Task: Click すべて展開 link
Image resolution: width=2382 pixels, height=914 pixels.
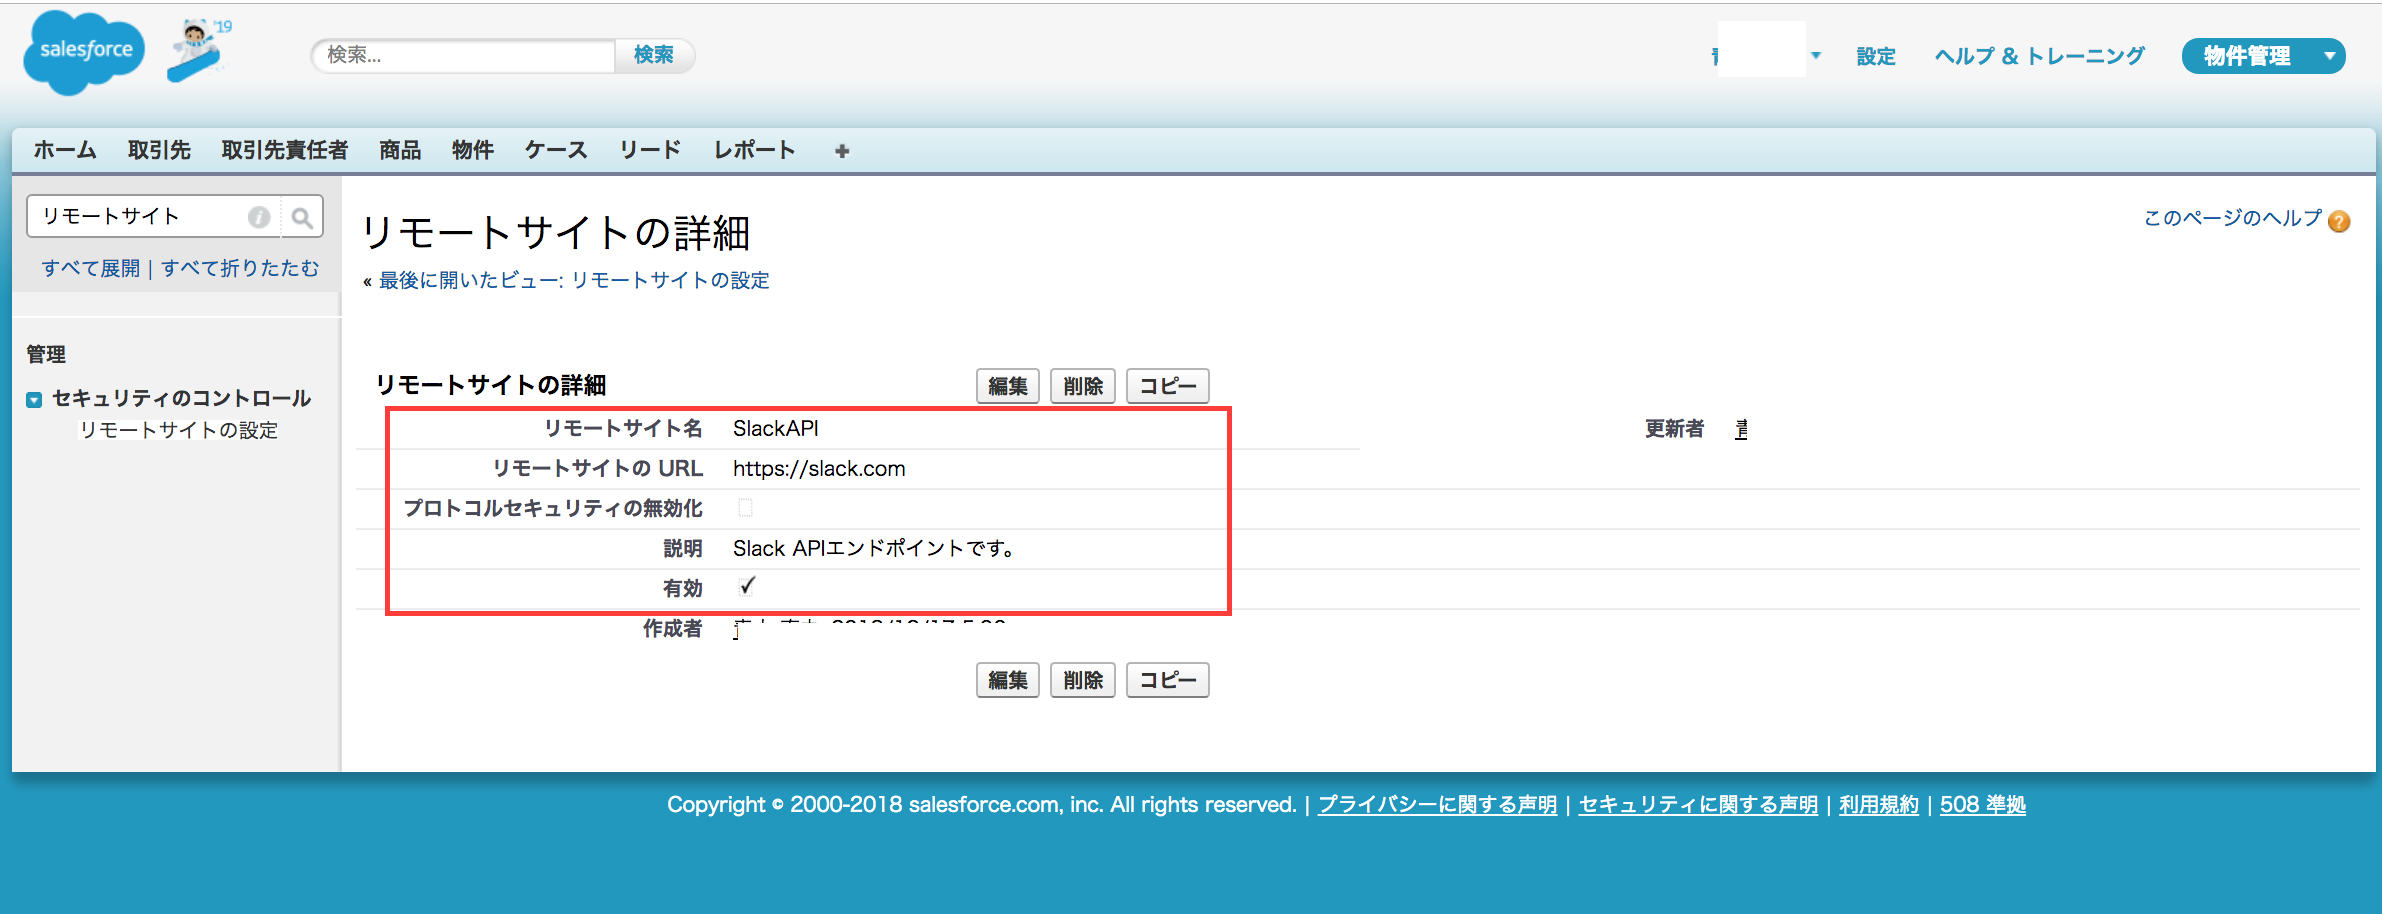Action: (91, 268)
